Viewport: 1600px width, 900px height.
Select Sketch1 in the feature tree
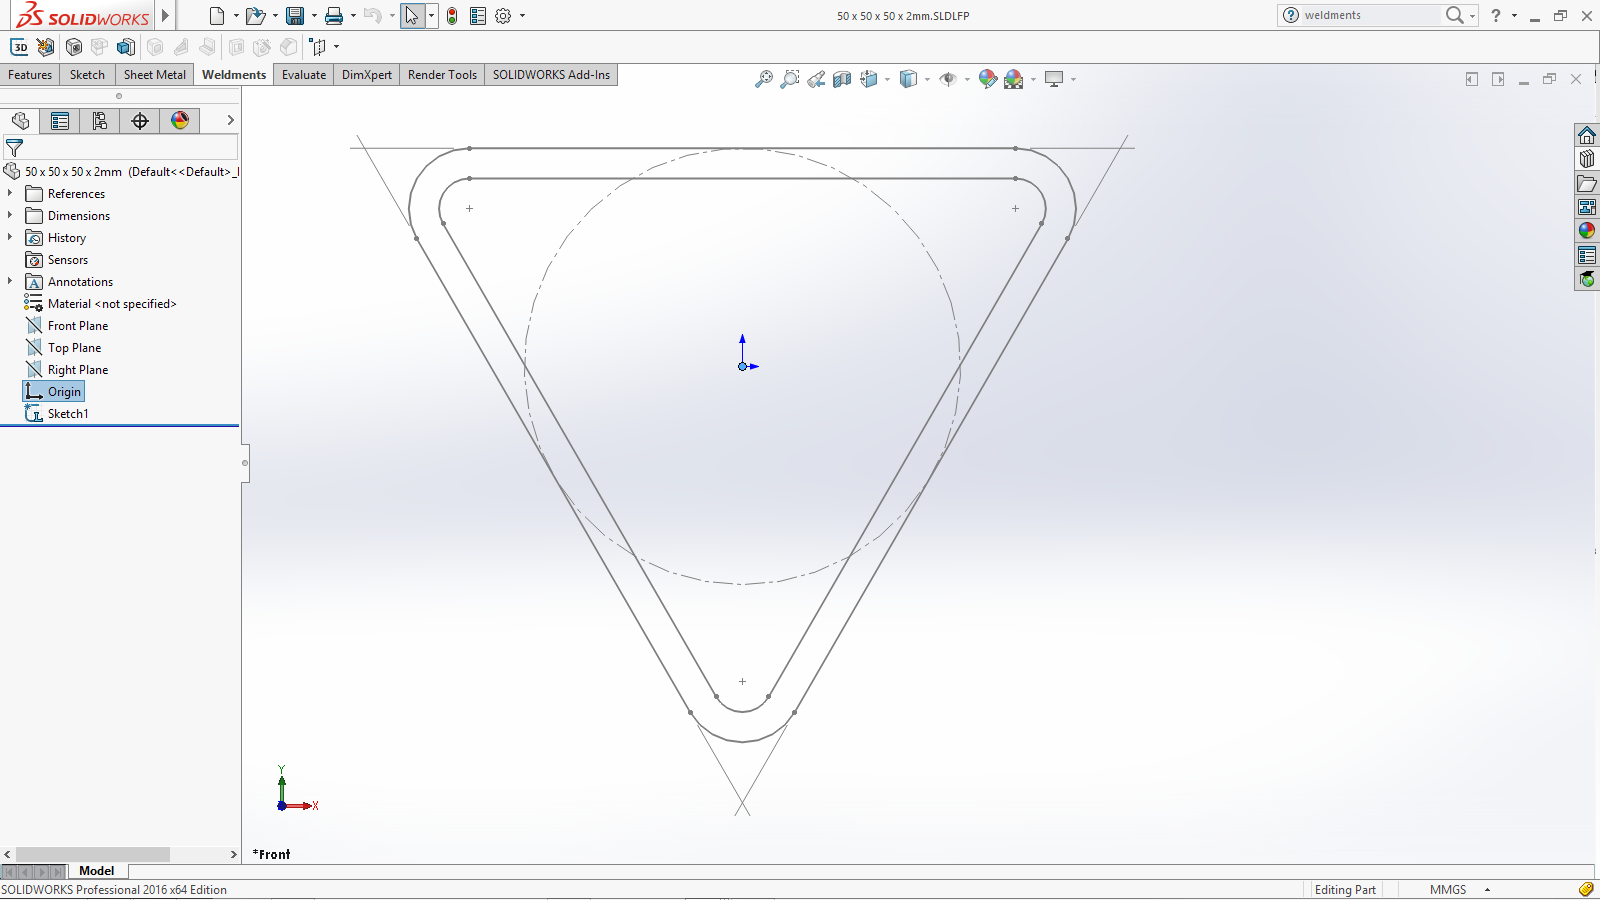[x=67, y=414]
